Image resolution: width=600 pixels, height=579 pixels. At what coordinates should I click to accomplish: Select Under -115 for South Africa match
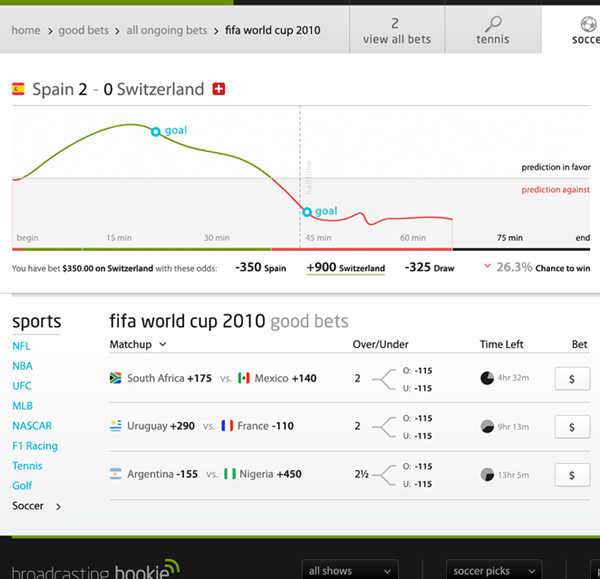tap(417, 388)
